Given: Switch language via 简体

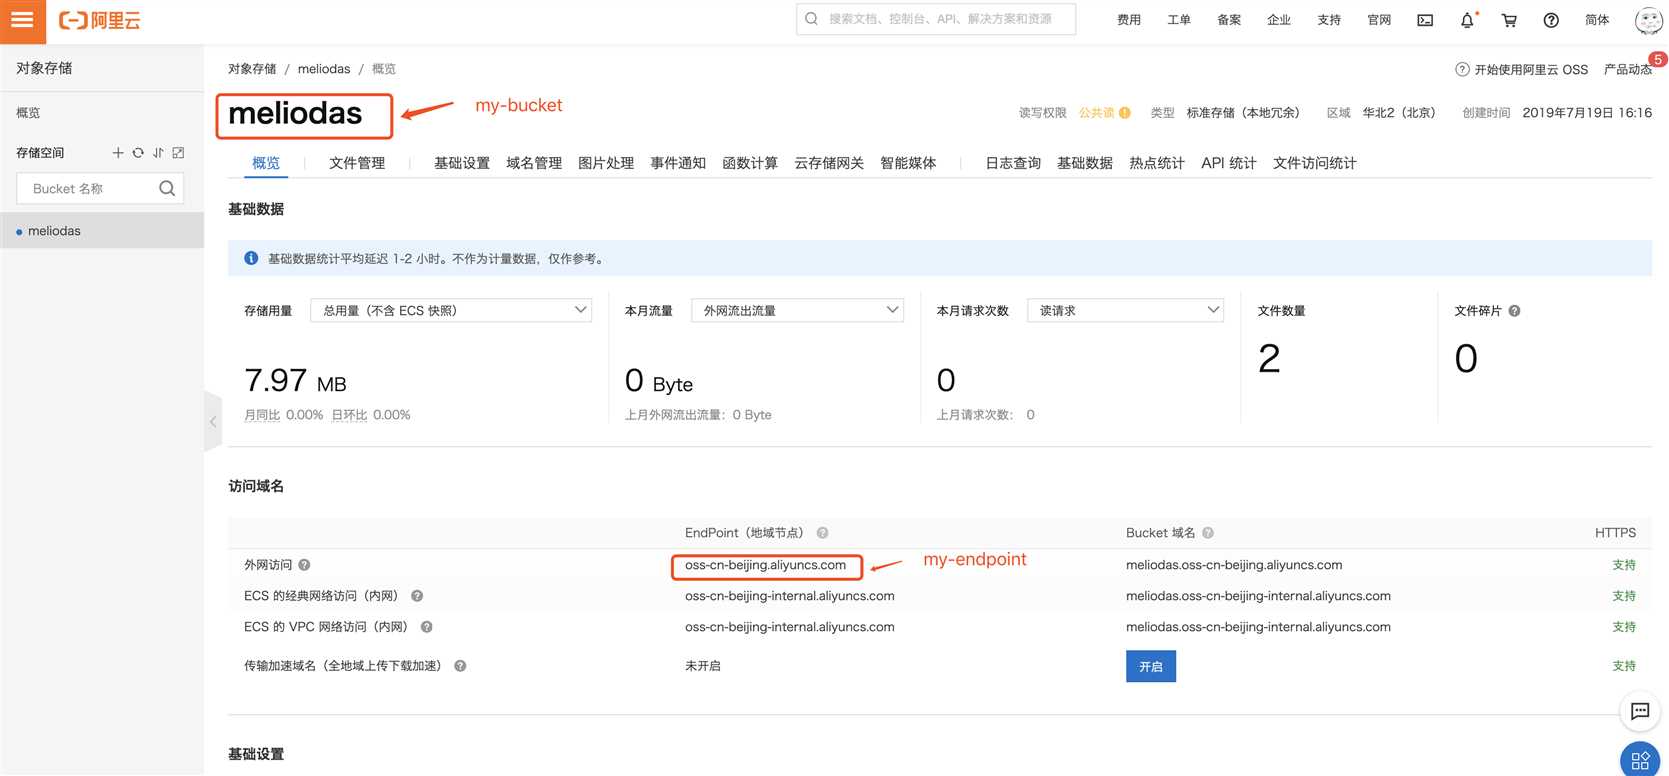Looking at the screenshot, I should pyautogui.click(x=1597, y=20).
